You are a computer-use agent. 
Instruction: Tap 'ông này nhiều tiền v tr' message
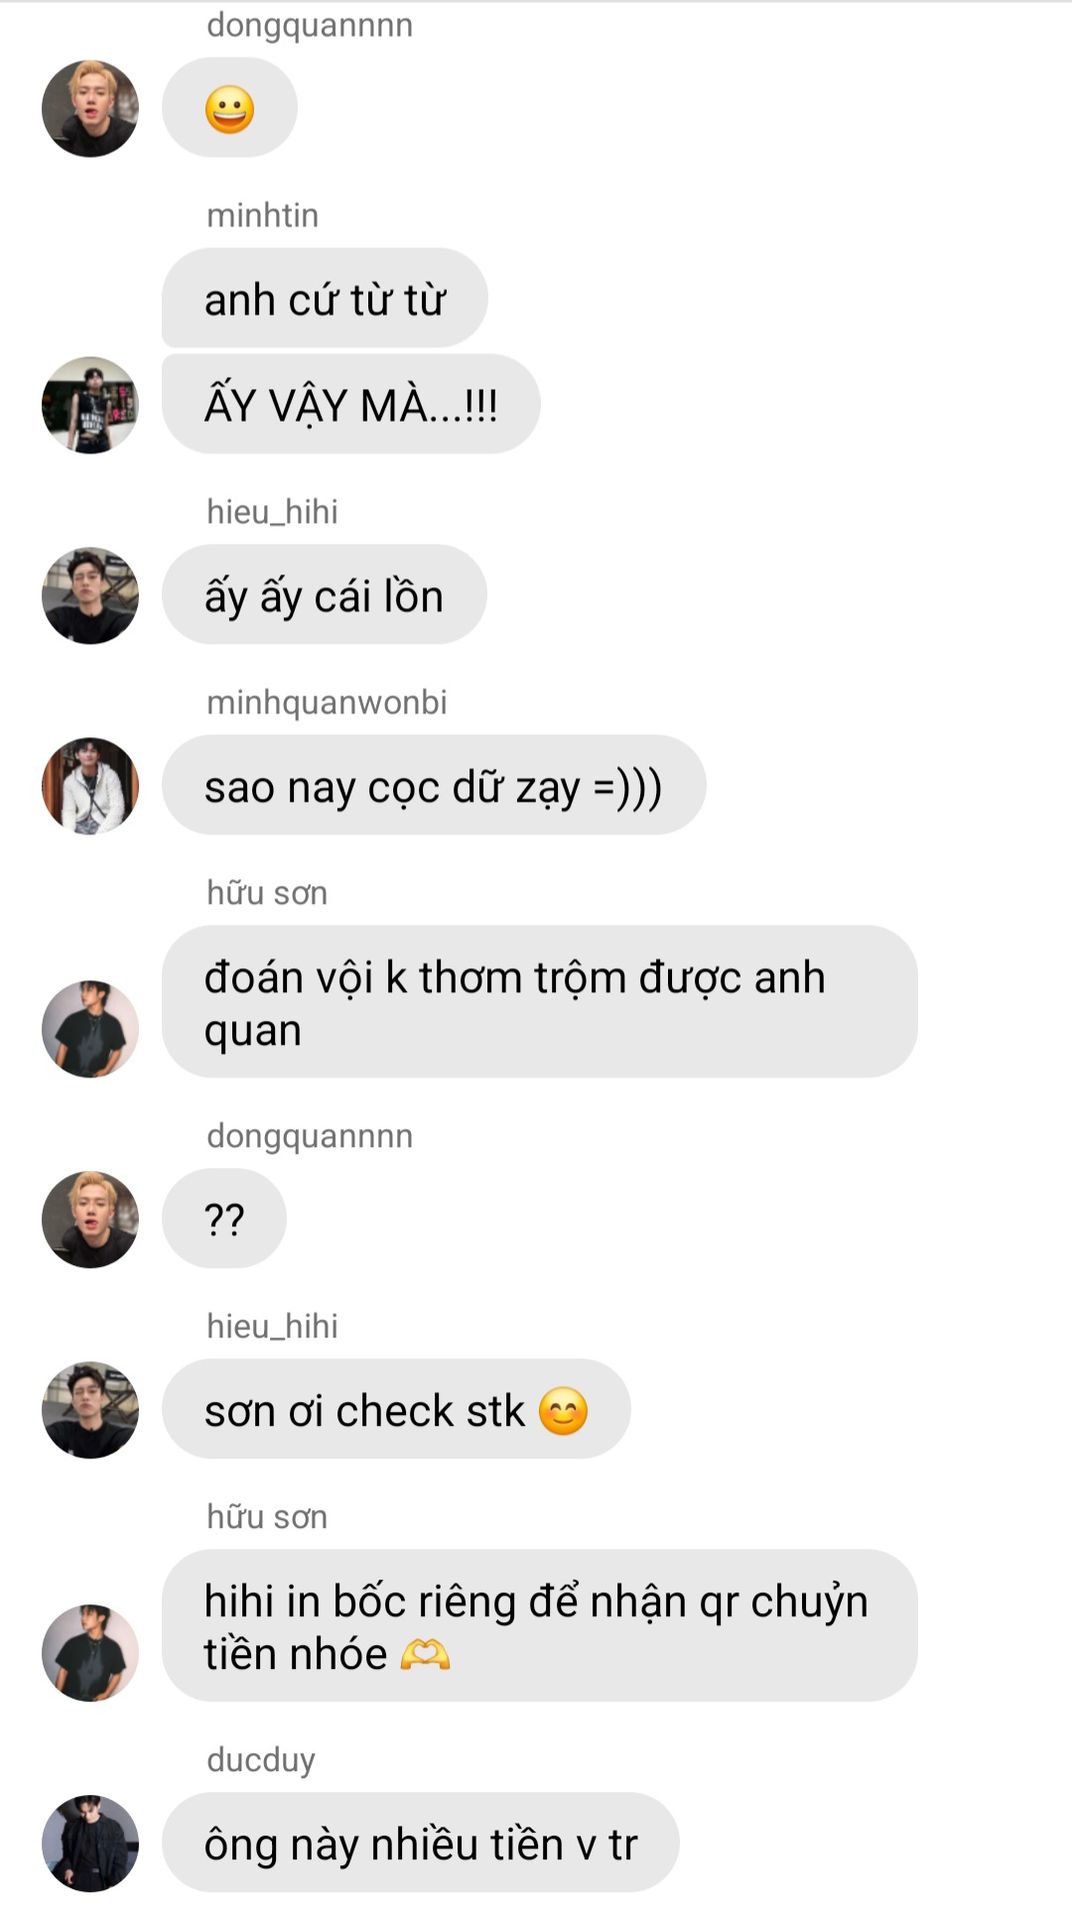[421, 1843]
